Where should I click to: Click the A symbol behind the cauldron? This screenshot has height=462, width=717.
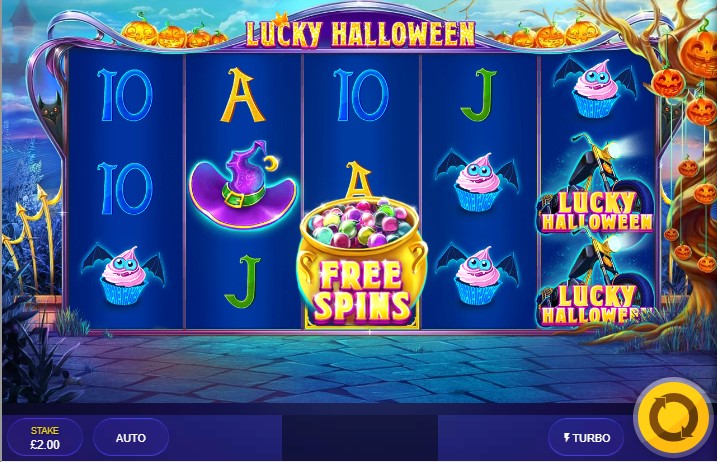click(x=358, y=179)
